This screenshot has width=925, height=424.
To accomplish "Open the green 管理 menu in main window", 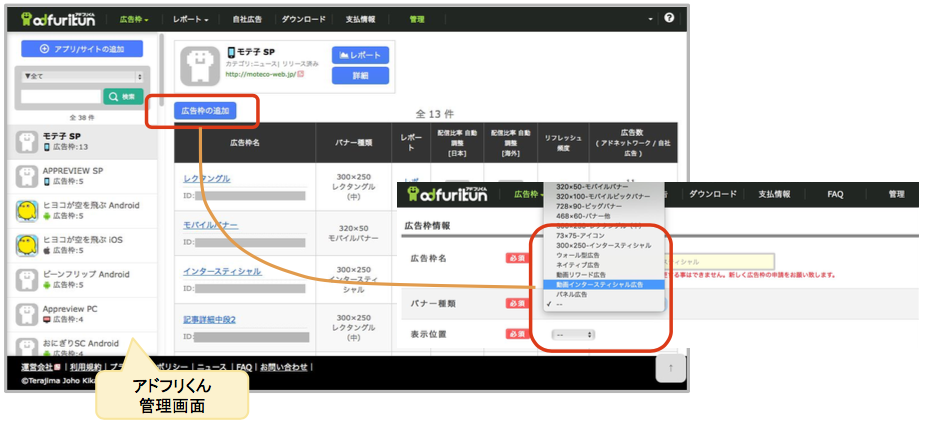I will 417,19.
